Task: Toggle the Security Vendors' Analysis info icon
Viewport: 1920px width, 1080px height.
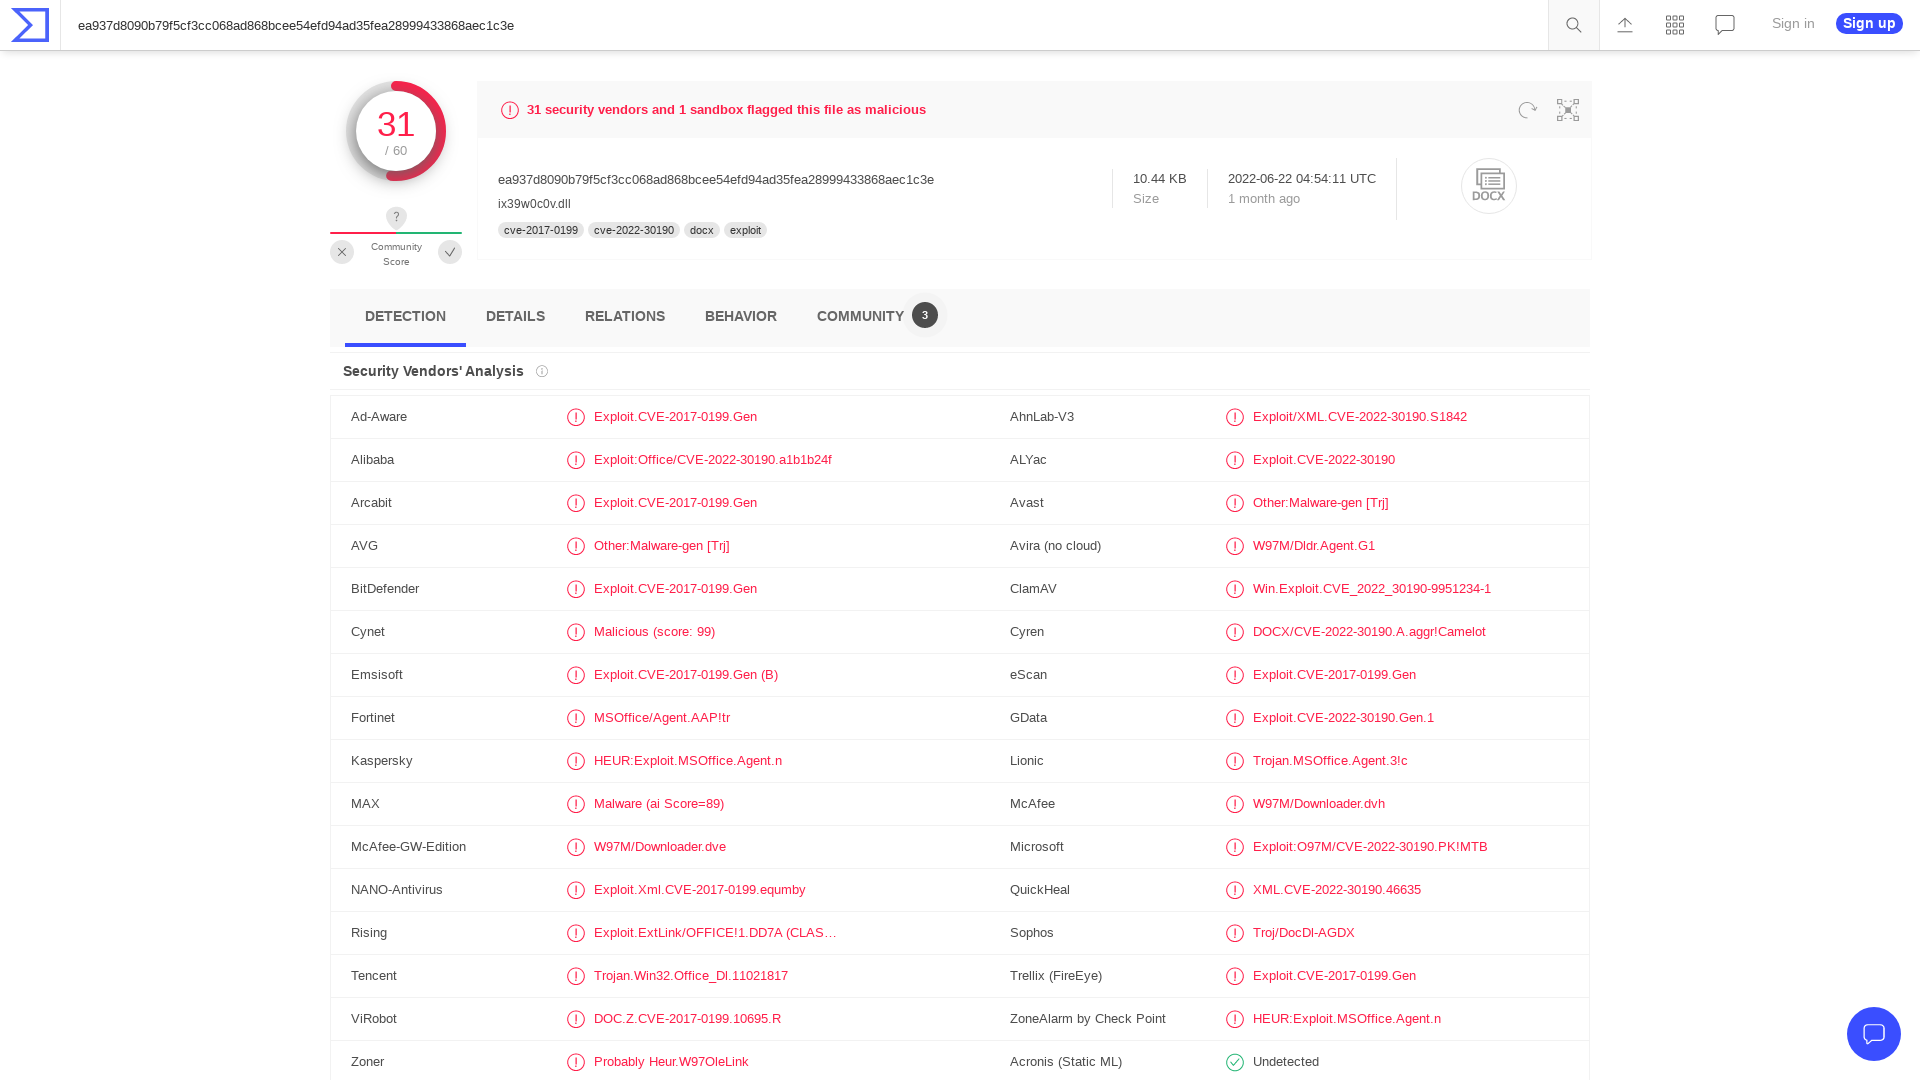Action: coord(541,371)
